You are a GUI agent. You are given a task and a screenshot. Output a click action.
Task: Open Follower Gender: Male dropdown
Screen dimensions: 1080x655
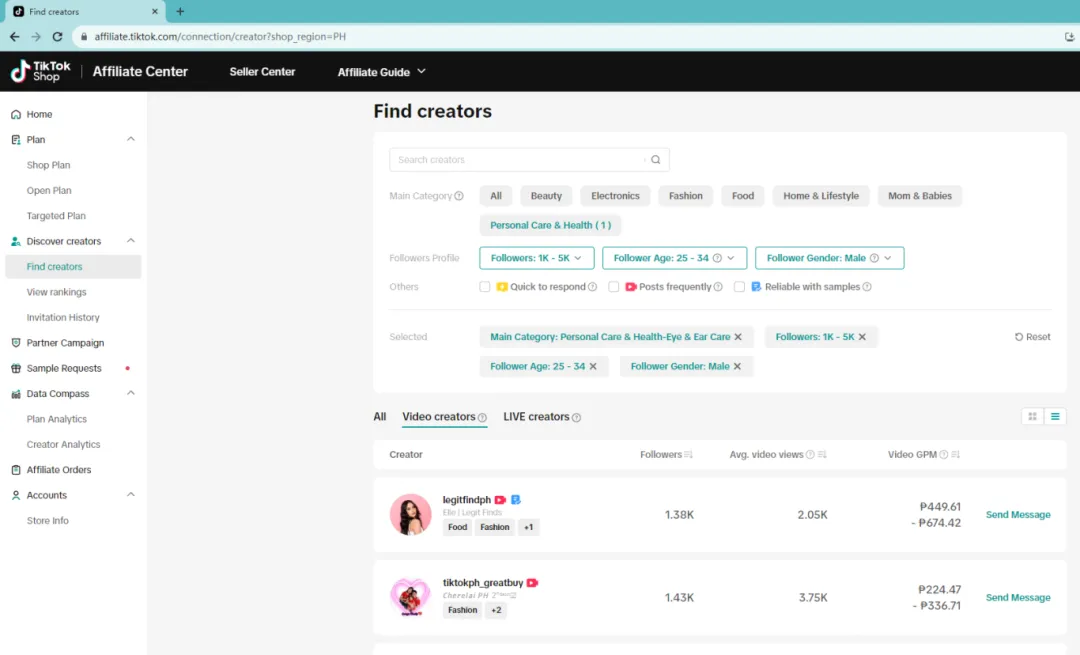[x=829, y=258]
